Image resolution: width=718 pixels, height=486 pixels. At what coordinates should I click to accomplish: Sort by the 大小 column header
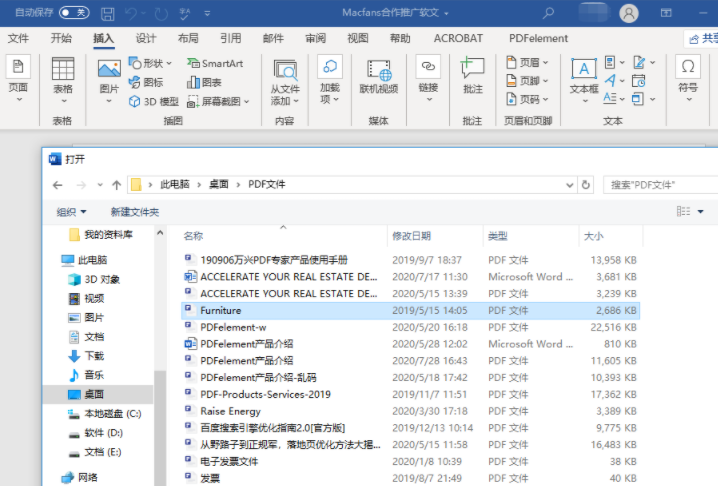pos(593,236)
